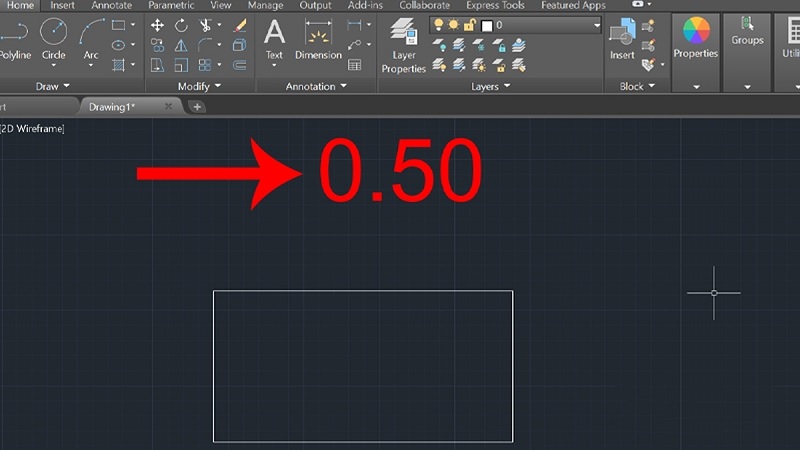The image size is (800, 450).
Task: Toggle layer 0 on/off lightbulb
Action: (x=438, y=25)
